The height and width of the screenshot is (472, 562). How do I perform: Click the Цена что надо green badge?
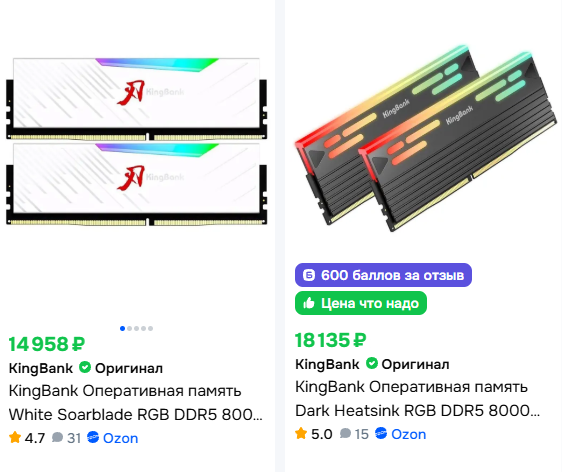[x=361, y=303]
